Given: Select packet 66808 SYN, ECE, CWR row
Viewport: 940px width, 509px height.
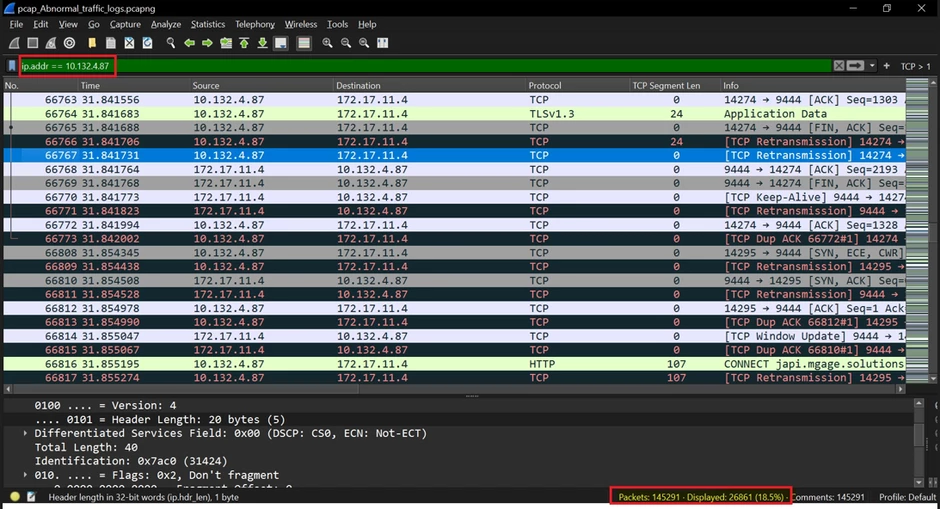Looking at the screenshot, I should pyautogui.click(x=454, y=252).
